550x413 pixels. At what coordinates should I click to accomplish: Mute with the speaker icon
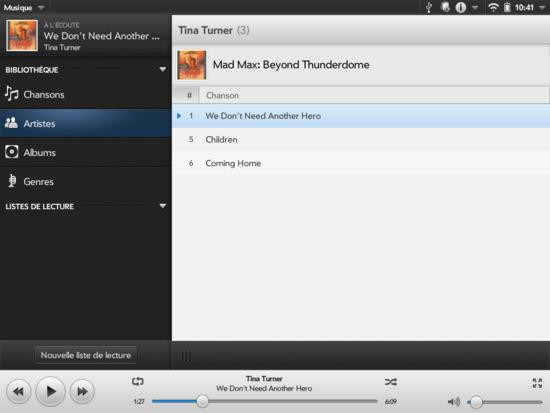pyautogui.click(x=454, y=402)
